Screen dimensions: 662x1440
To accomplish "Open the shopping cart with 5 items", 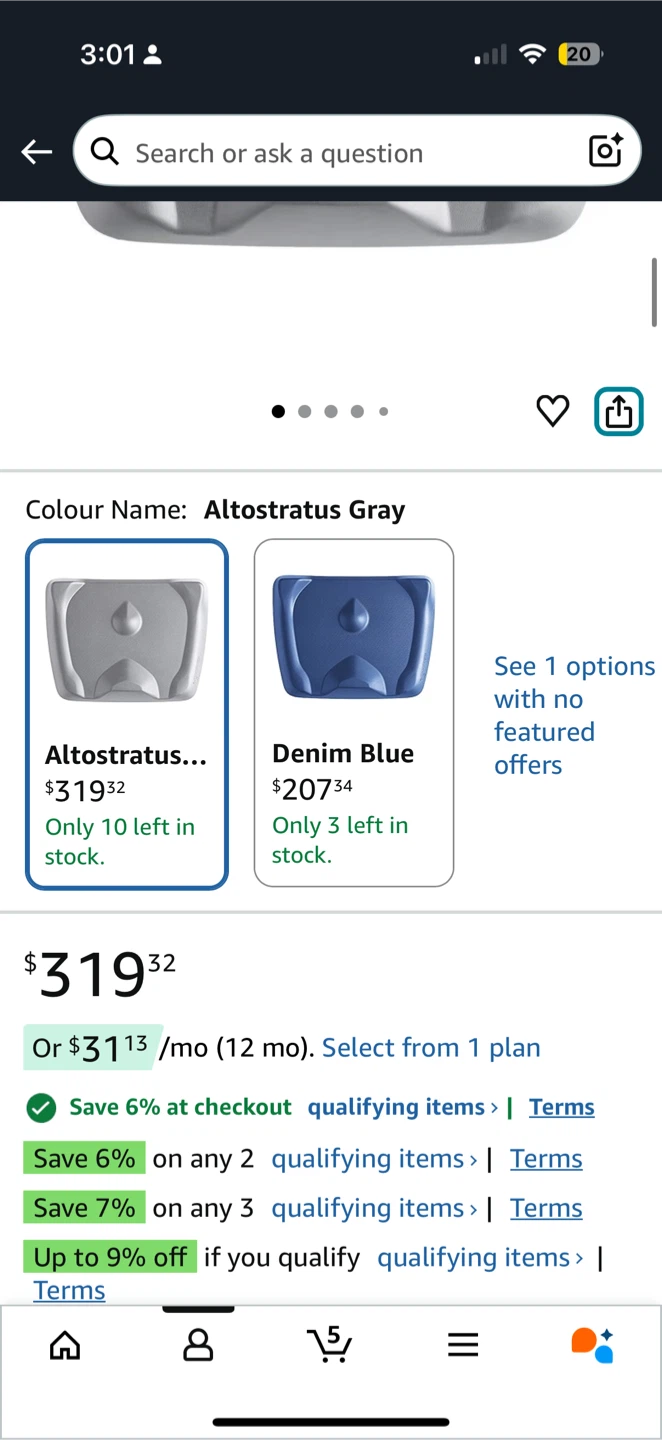I will click(x=329, y=1344).
